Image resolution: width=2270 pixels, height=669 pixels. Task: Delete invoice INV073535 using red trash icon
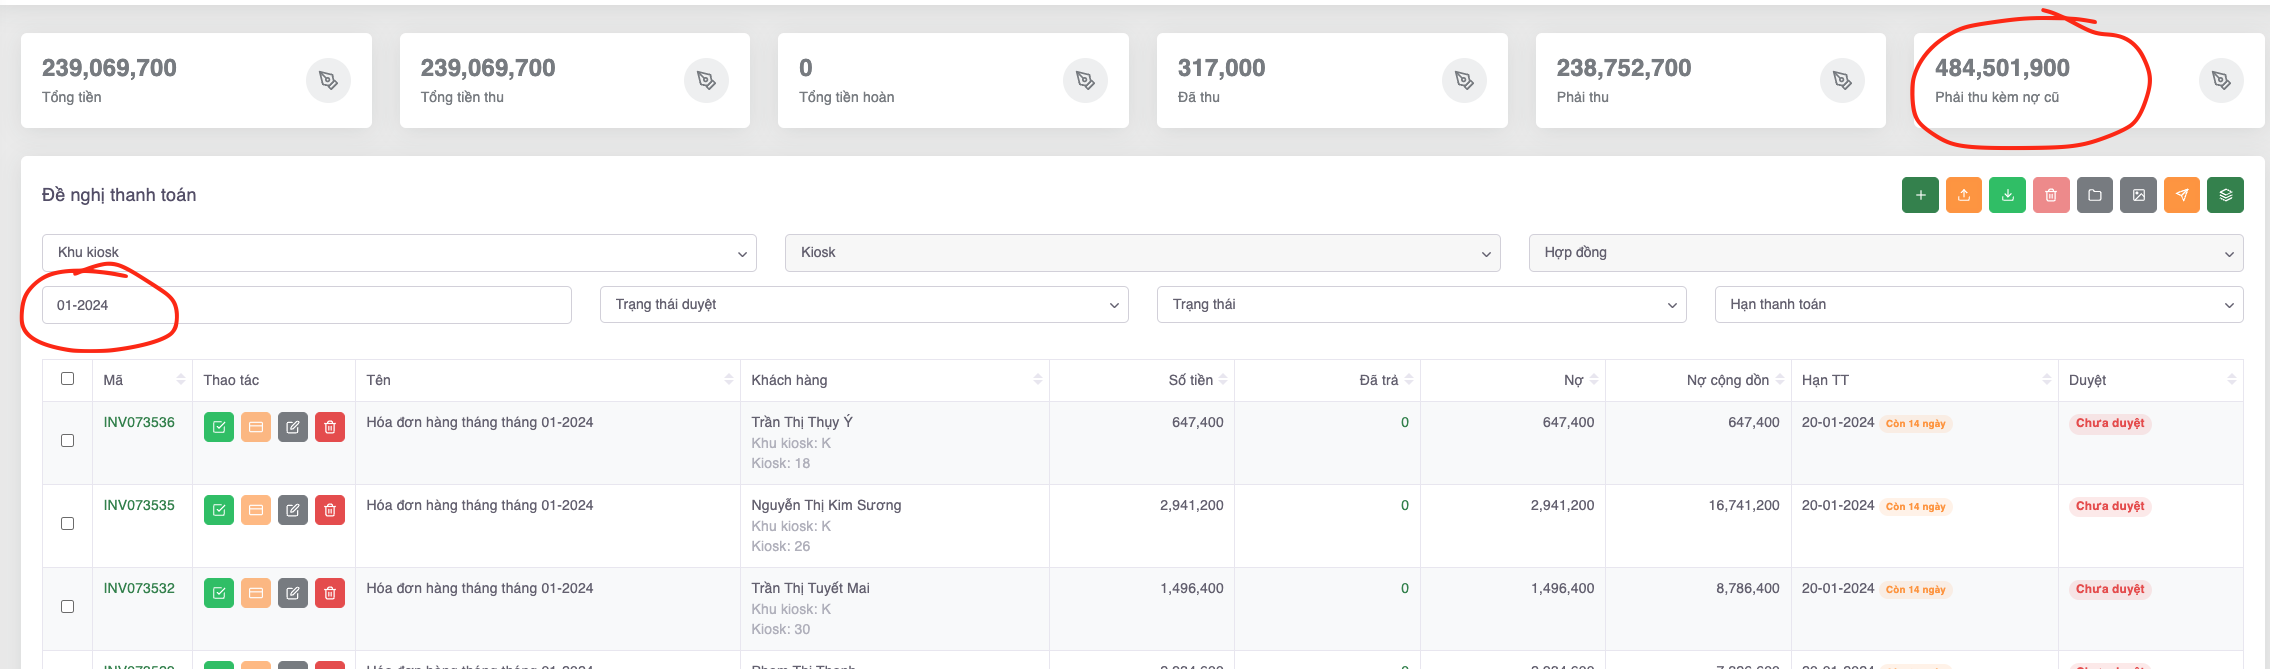[x=330, y=510]
